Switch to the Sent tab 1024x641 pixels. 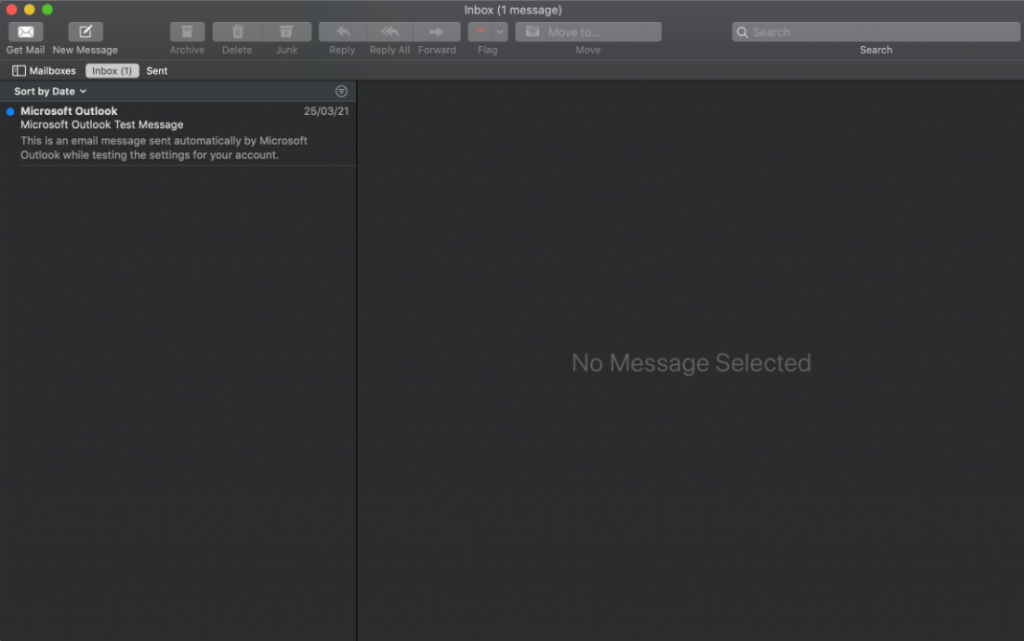point(157,71)
